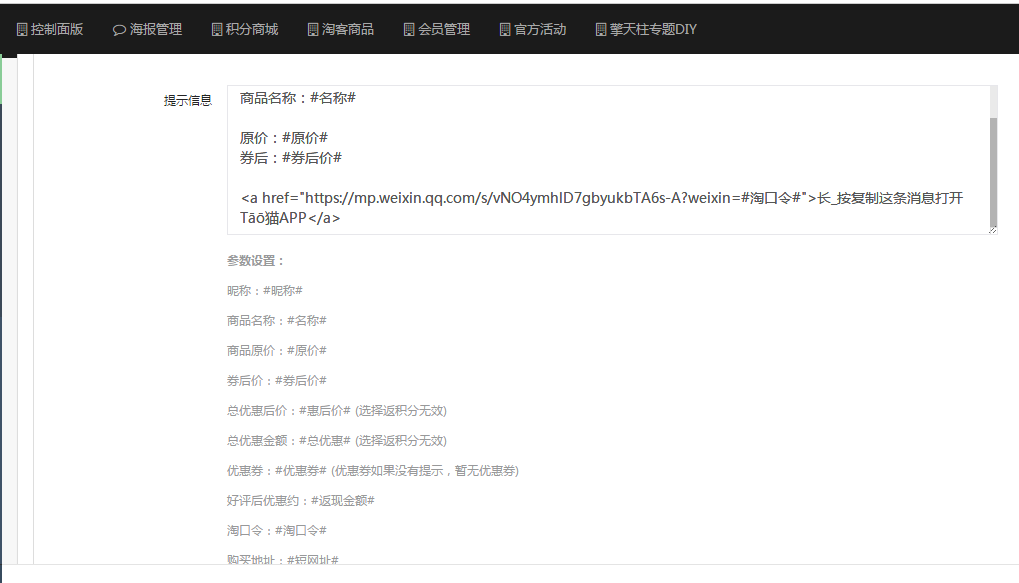Click the resize handle of the textarea

coord(993,230)
